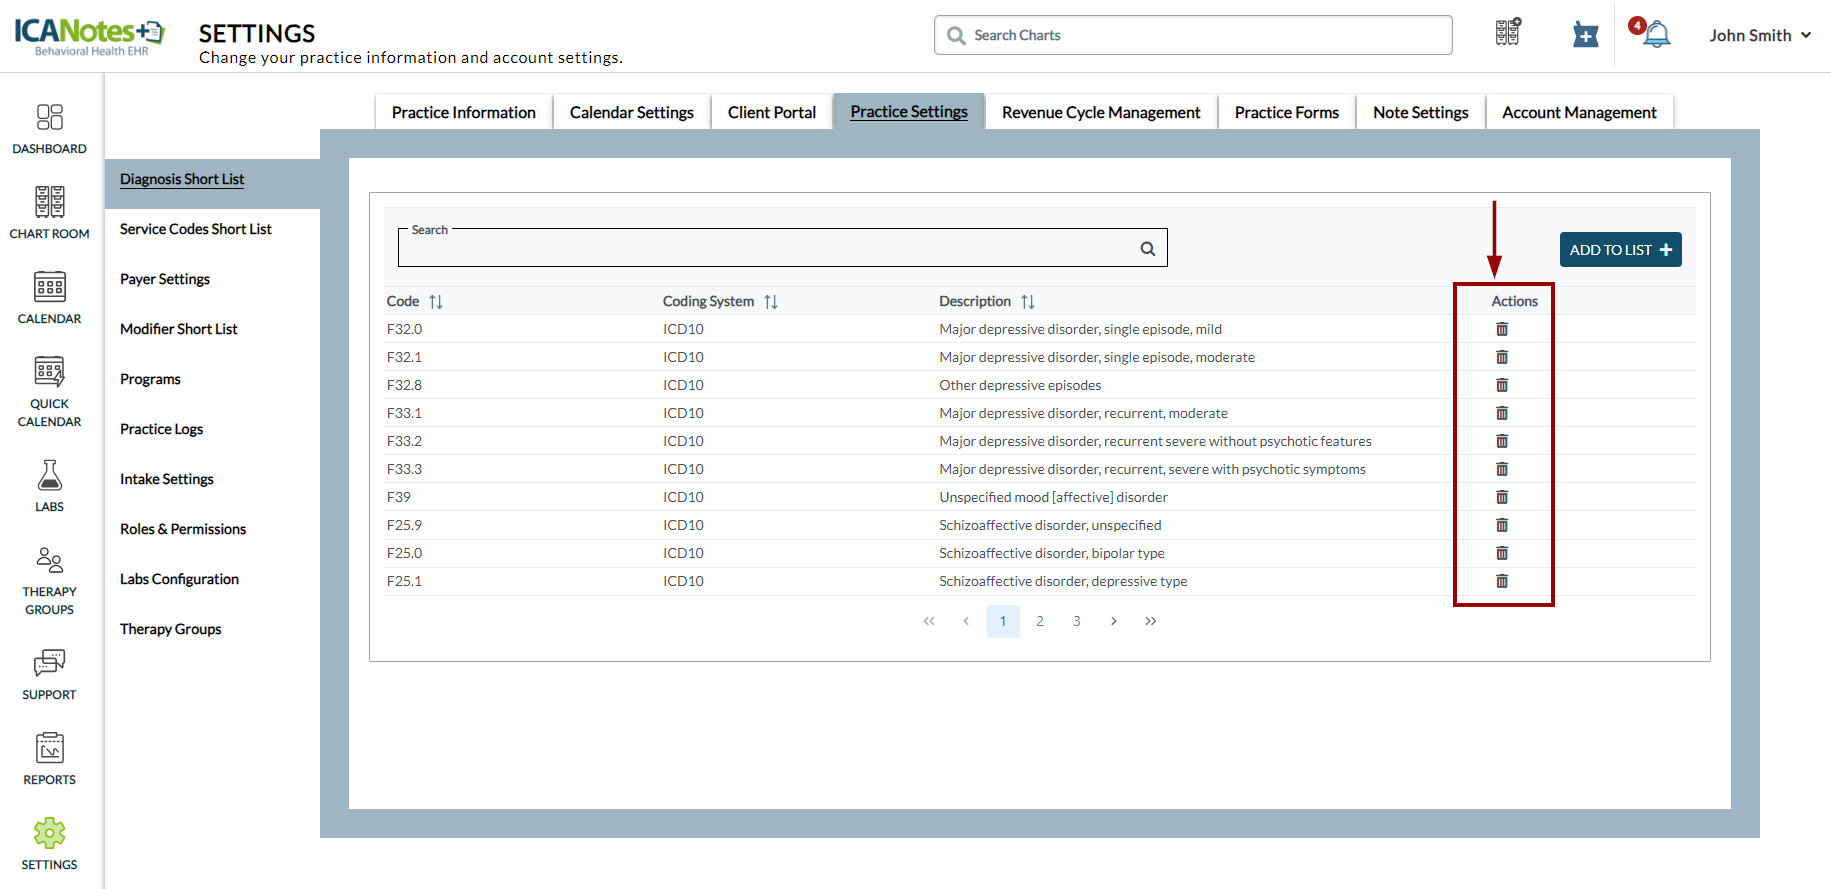Go to Therapy Groups in left sidebar
The width and height of the screenshot is (1831, 889).
click(x=49, y=580)
